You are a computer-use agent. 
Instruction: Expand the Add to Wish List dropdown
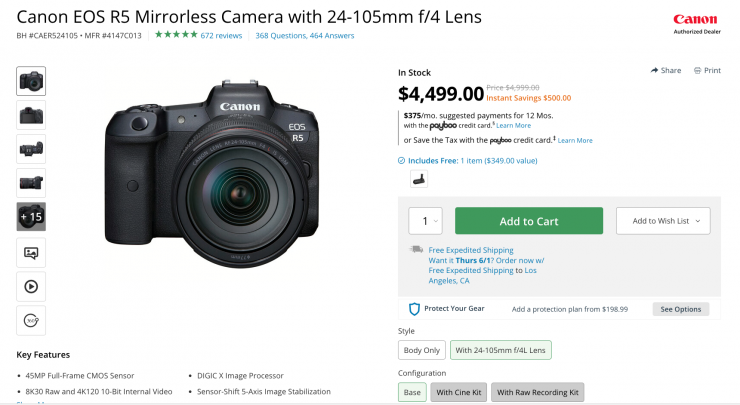[662, 221]
